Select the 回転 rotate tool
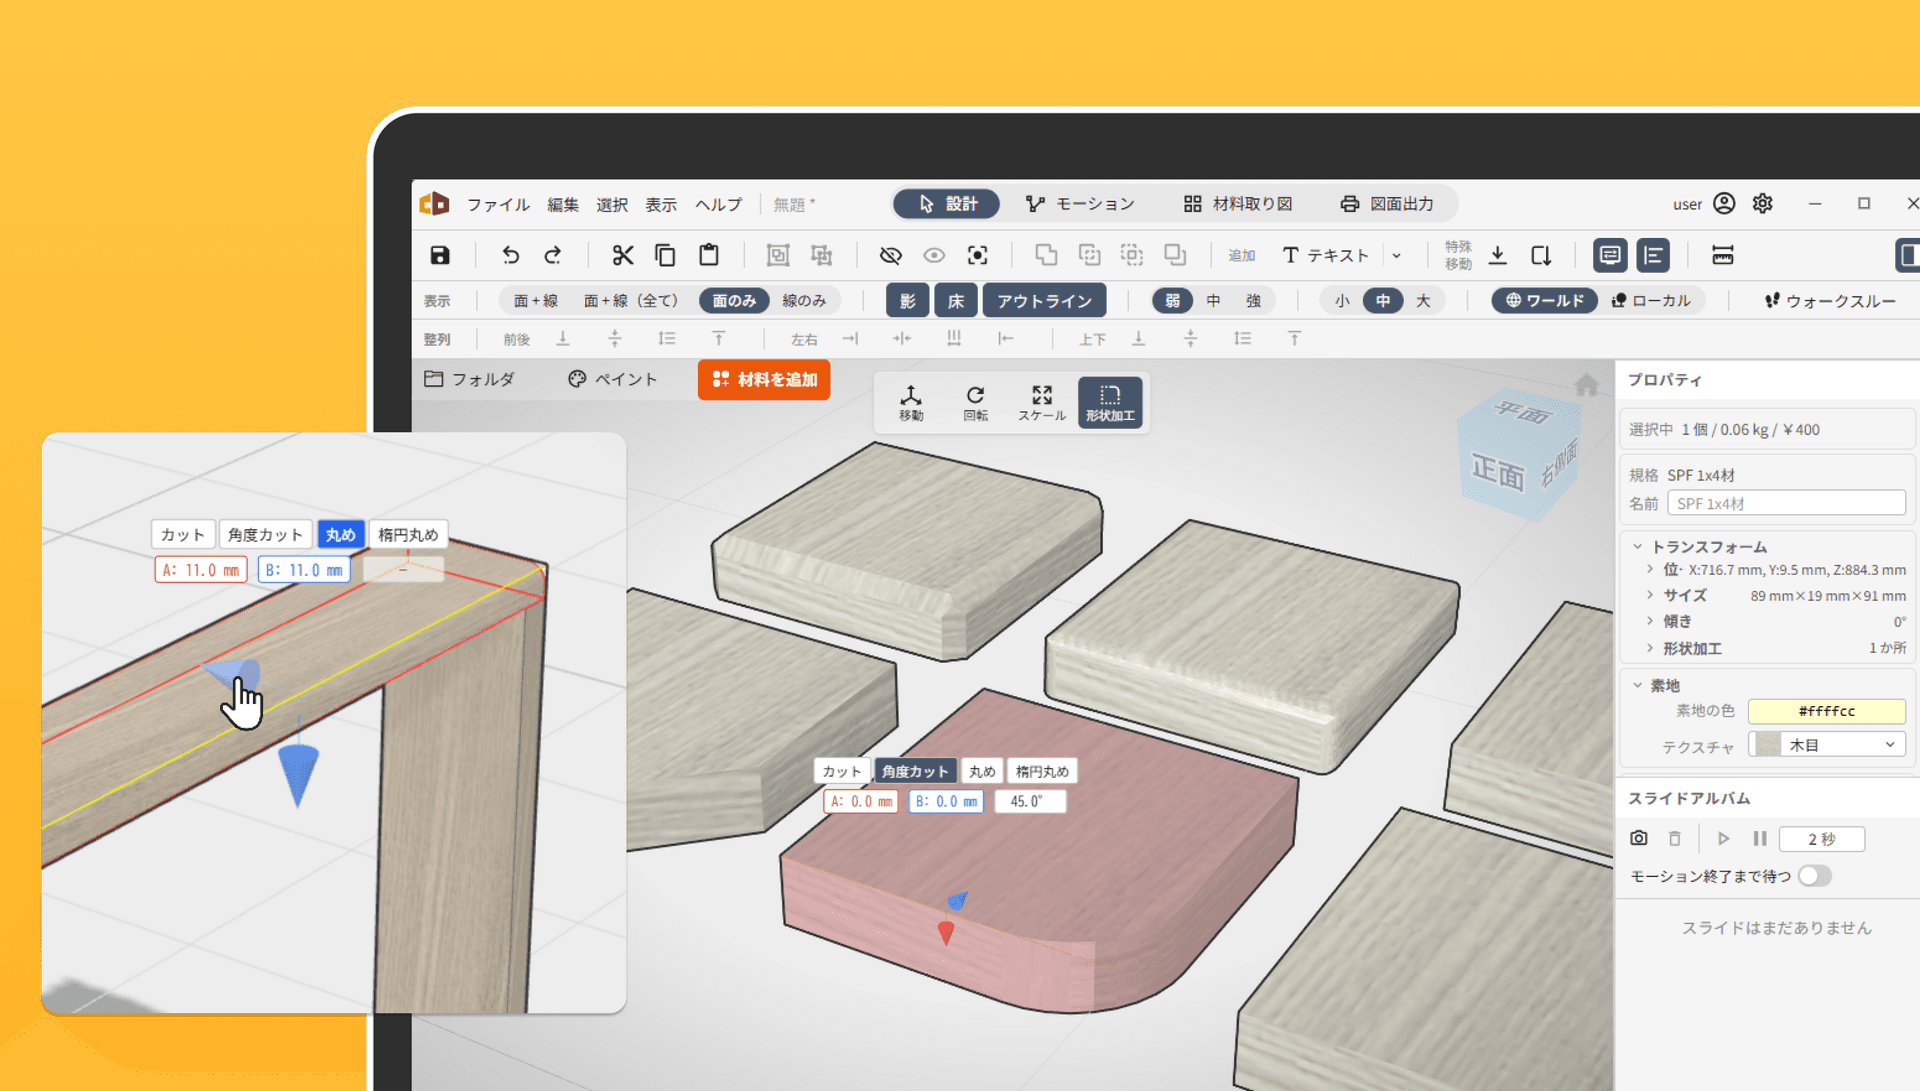Screen dimensions: 1920x1091 pyautogui.click(x=976, y=402)
